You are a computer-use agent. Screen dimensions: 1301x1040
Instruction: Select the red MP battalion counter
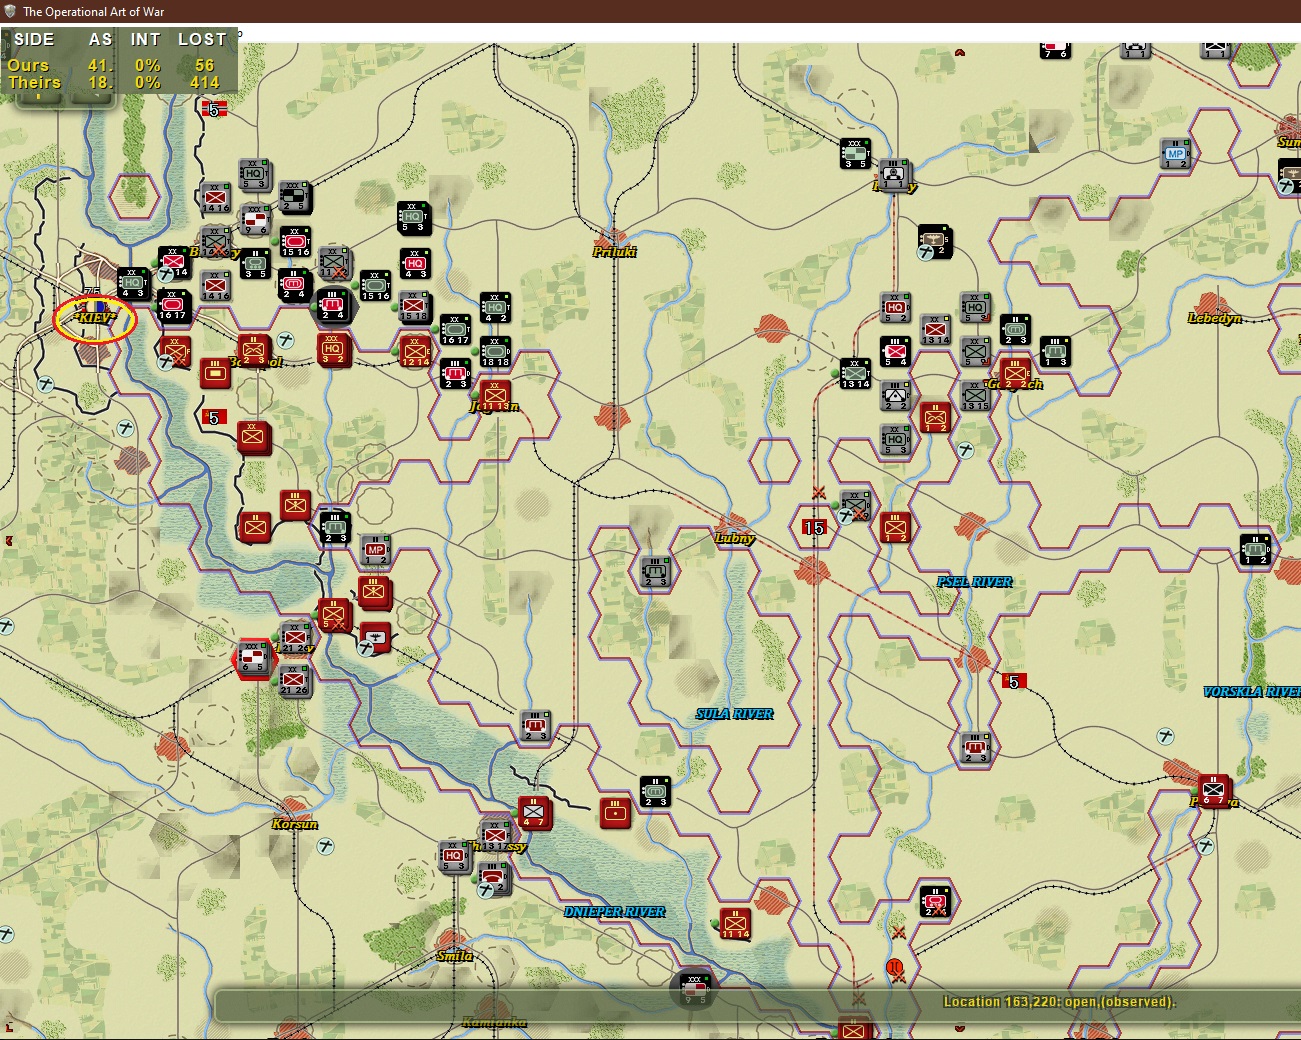point(375,550)
